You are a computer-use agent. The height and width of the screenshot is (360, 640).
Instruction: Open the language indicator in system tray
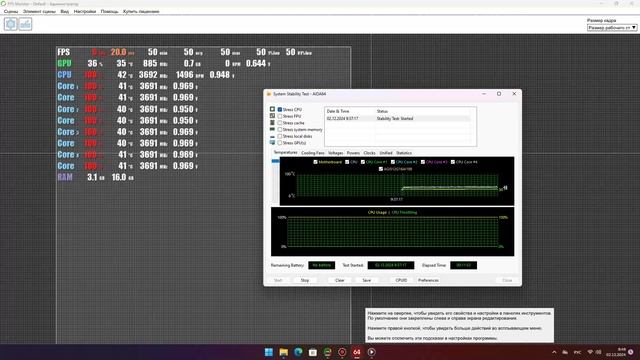(x=578, y=352)
